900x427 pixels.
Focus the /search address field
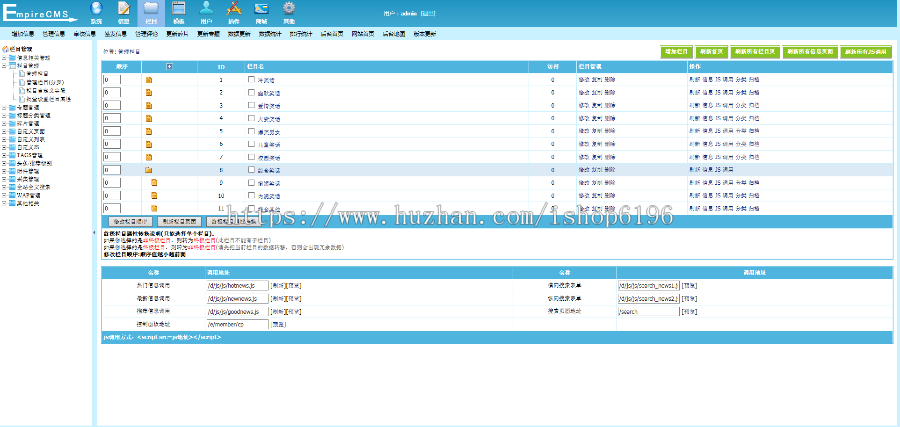click(x=649, y=311)
